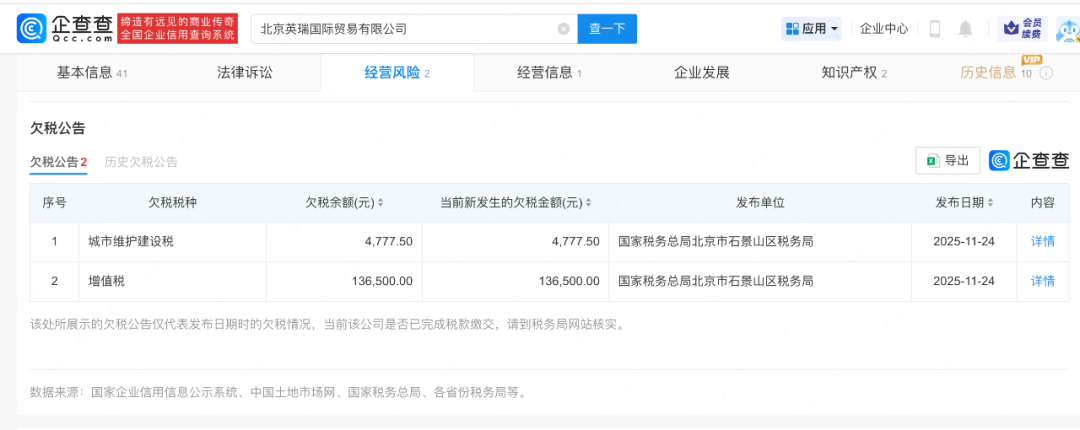Sort by 当前新发生的欠税金额 column
This screenshot has height=430, width=1080.
pyautogui.click(x=587, y=203)
